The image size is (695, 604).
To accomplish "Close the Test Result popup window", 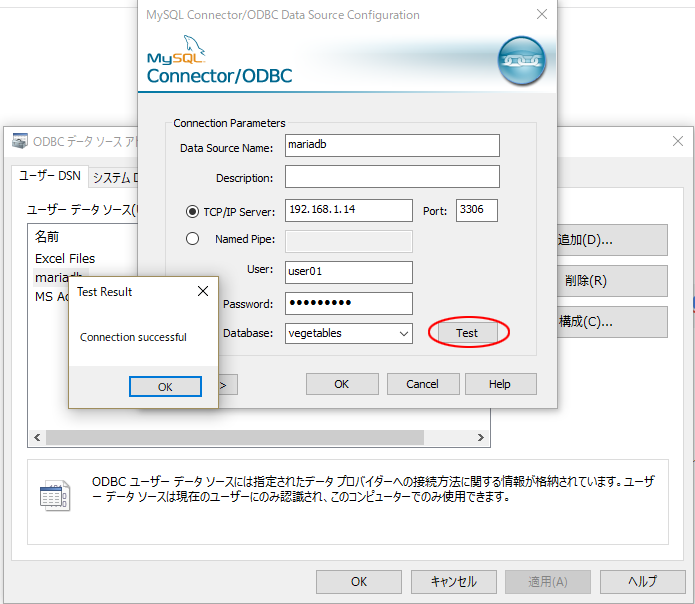I will tap(202, 292).
